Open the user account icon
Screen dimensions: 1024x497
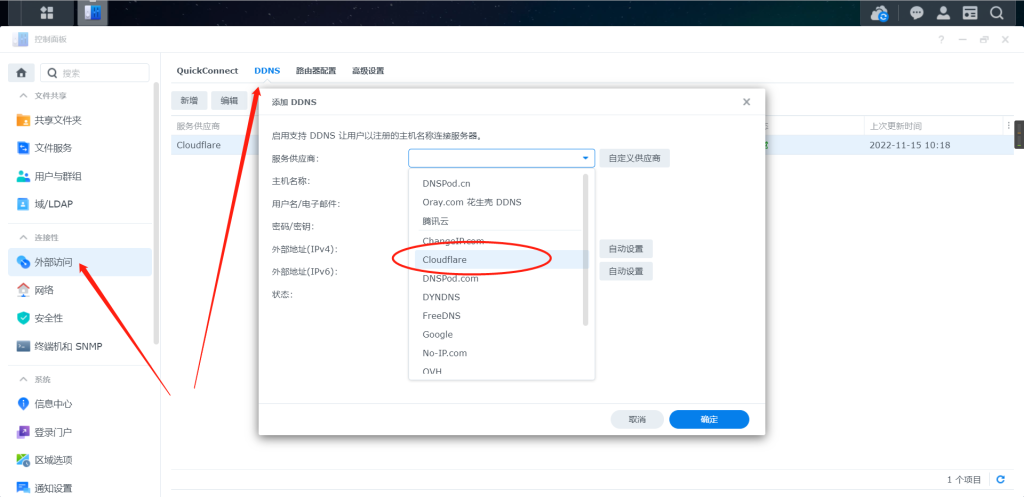click(x=943, y=12)
